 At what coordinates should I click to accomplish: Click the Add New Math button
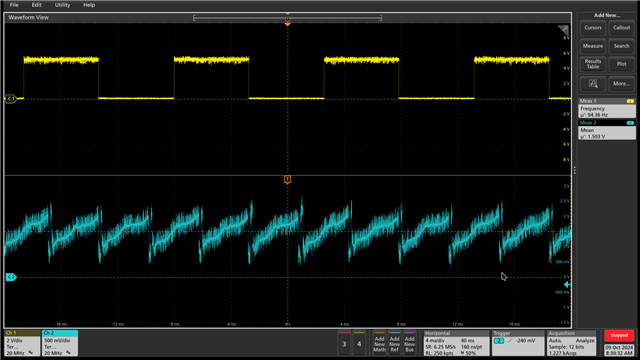379,343
